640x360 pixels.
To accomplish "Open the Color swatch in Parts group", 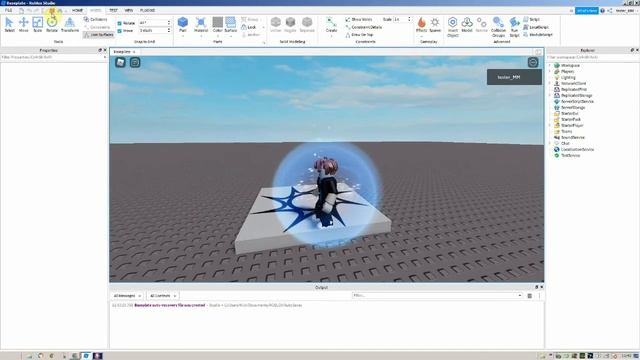I will click(218, 22).
